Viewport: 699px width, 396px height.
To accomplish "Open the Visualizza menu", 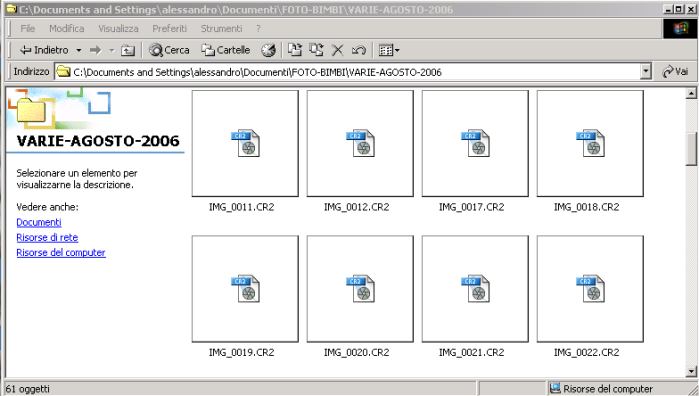I will (x=118, y=29).
